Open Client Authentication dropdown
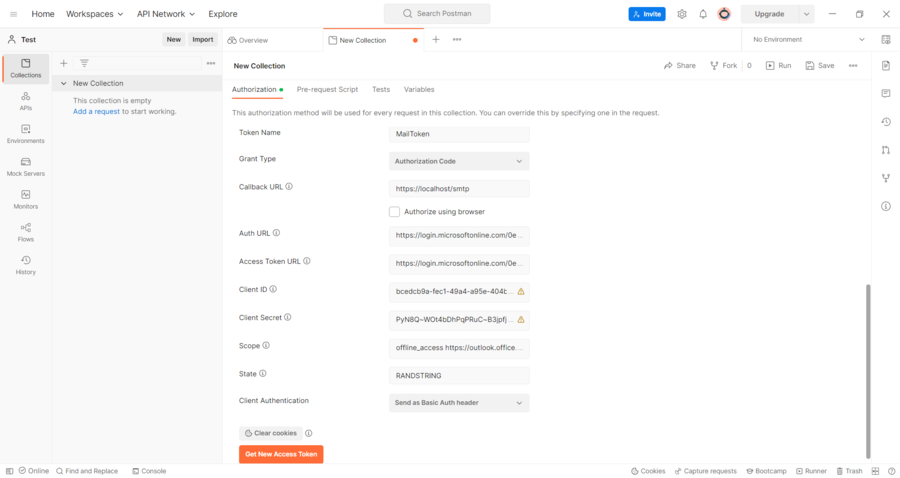The width and height of the screenshot is (900, 478). click(459, 403)
